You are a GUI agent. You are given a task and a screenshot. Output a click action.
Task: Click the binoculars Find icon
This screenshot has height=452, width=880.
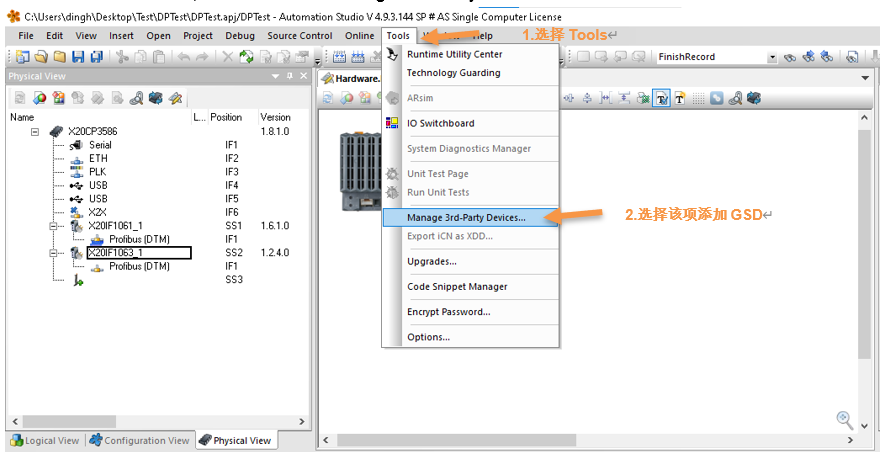pyautogui.click(x=790, y=57)
